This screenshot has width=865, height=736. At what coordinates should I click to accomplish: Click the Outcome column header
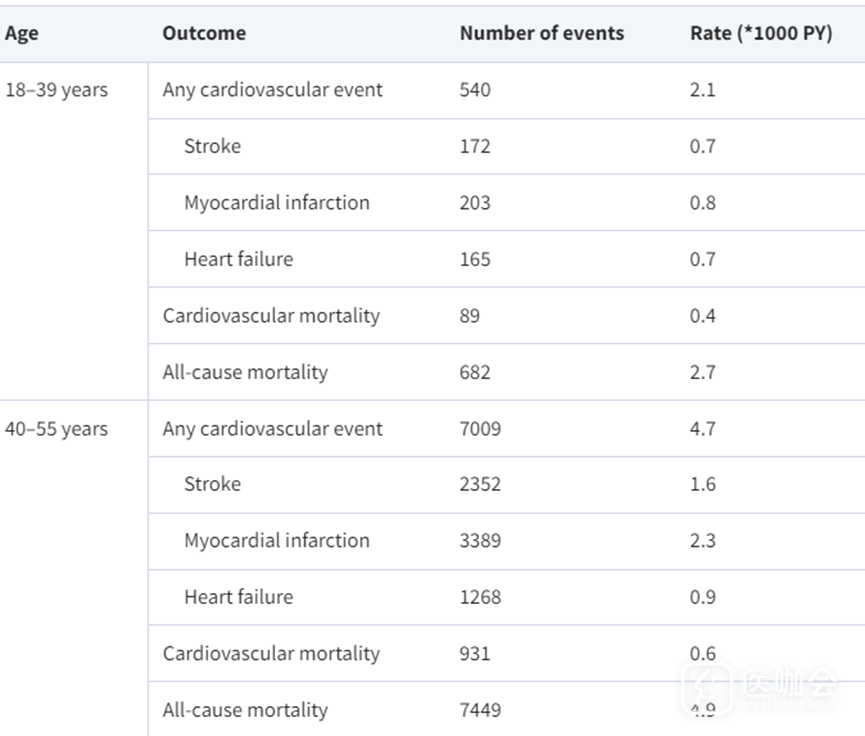(204, 33)
